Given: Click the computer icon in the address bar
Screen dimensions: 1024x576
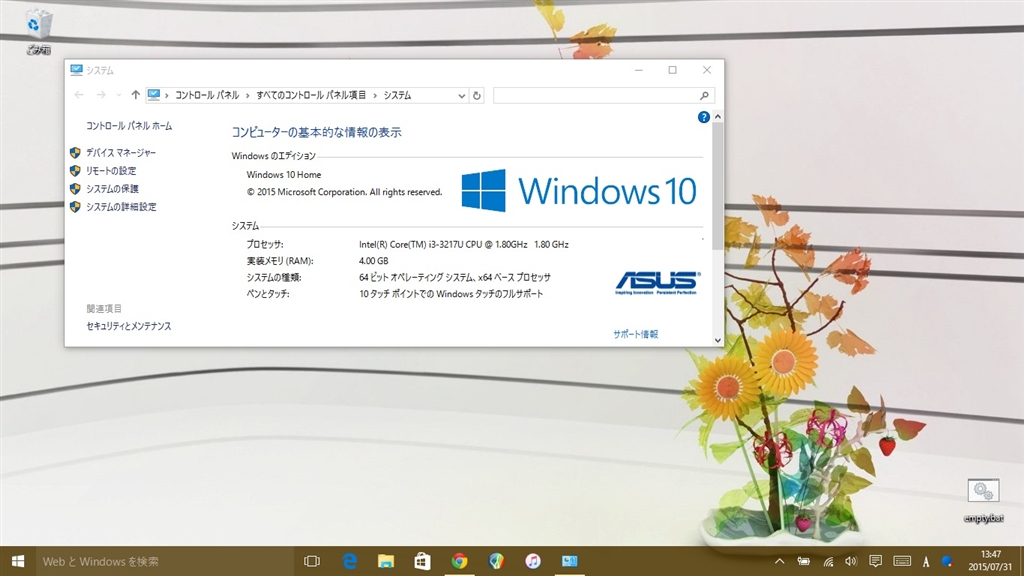Looking at the screenshot, I should click(153, 95).
